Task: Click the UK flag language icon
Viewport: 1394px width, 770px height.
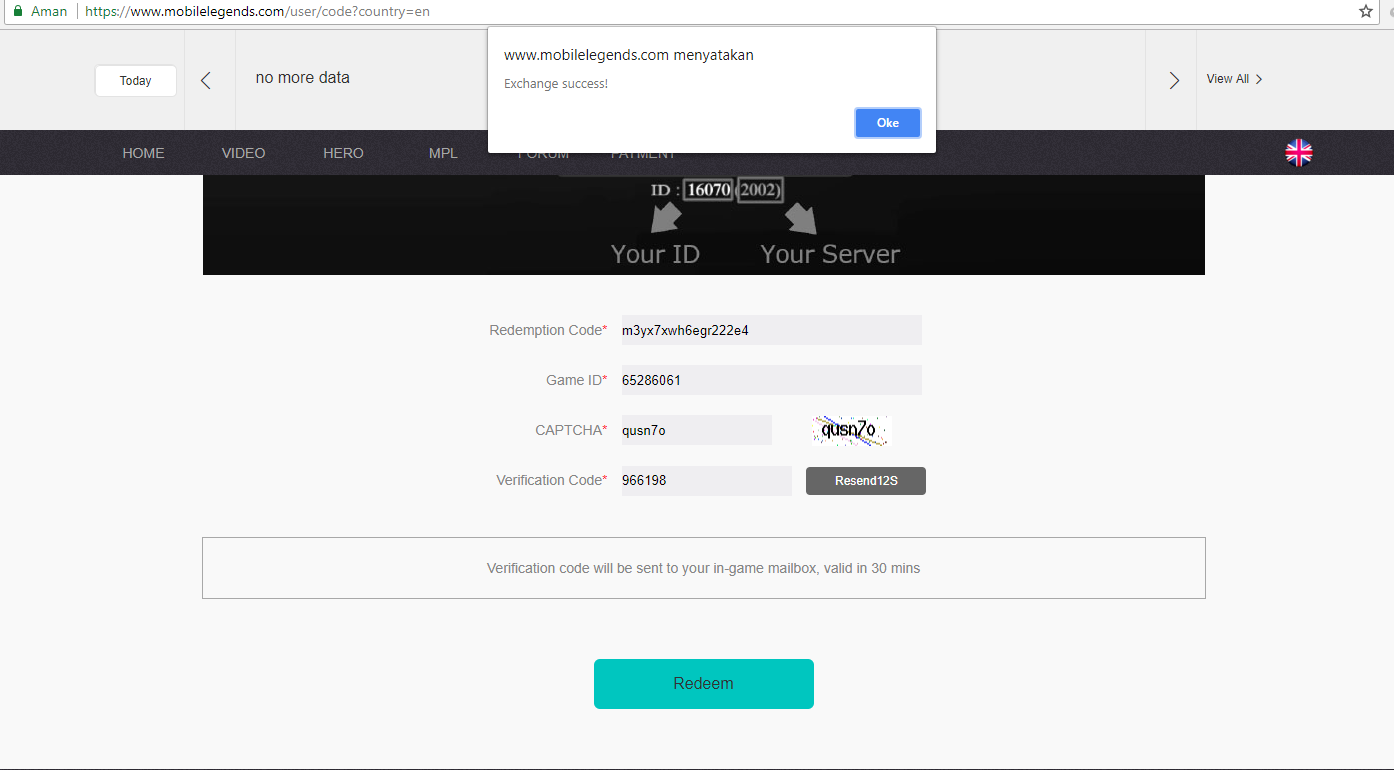Action: click(1298, 152)
